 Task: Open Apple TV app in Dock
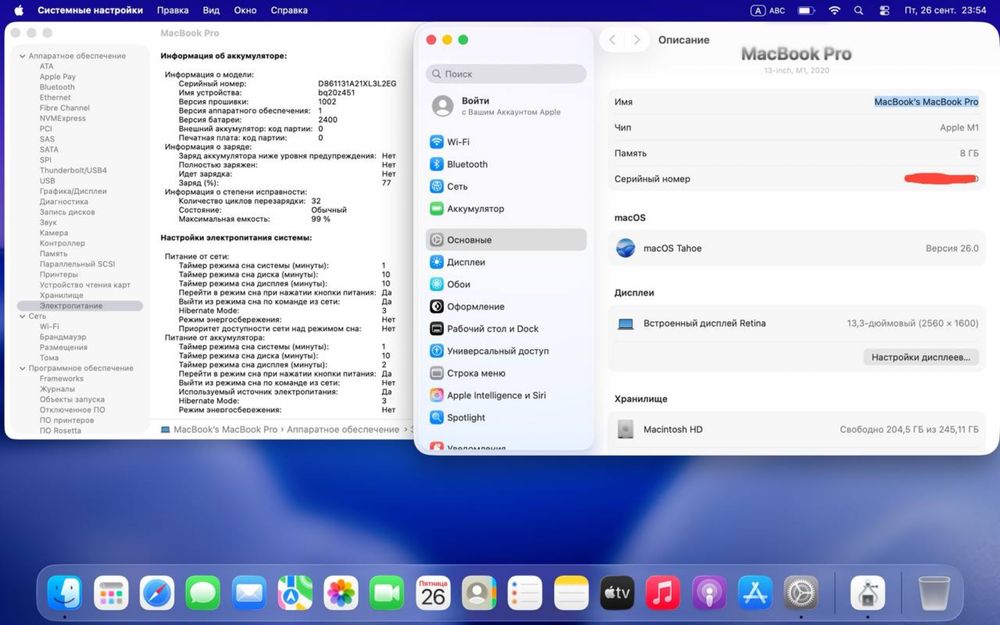click(617, 592)
